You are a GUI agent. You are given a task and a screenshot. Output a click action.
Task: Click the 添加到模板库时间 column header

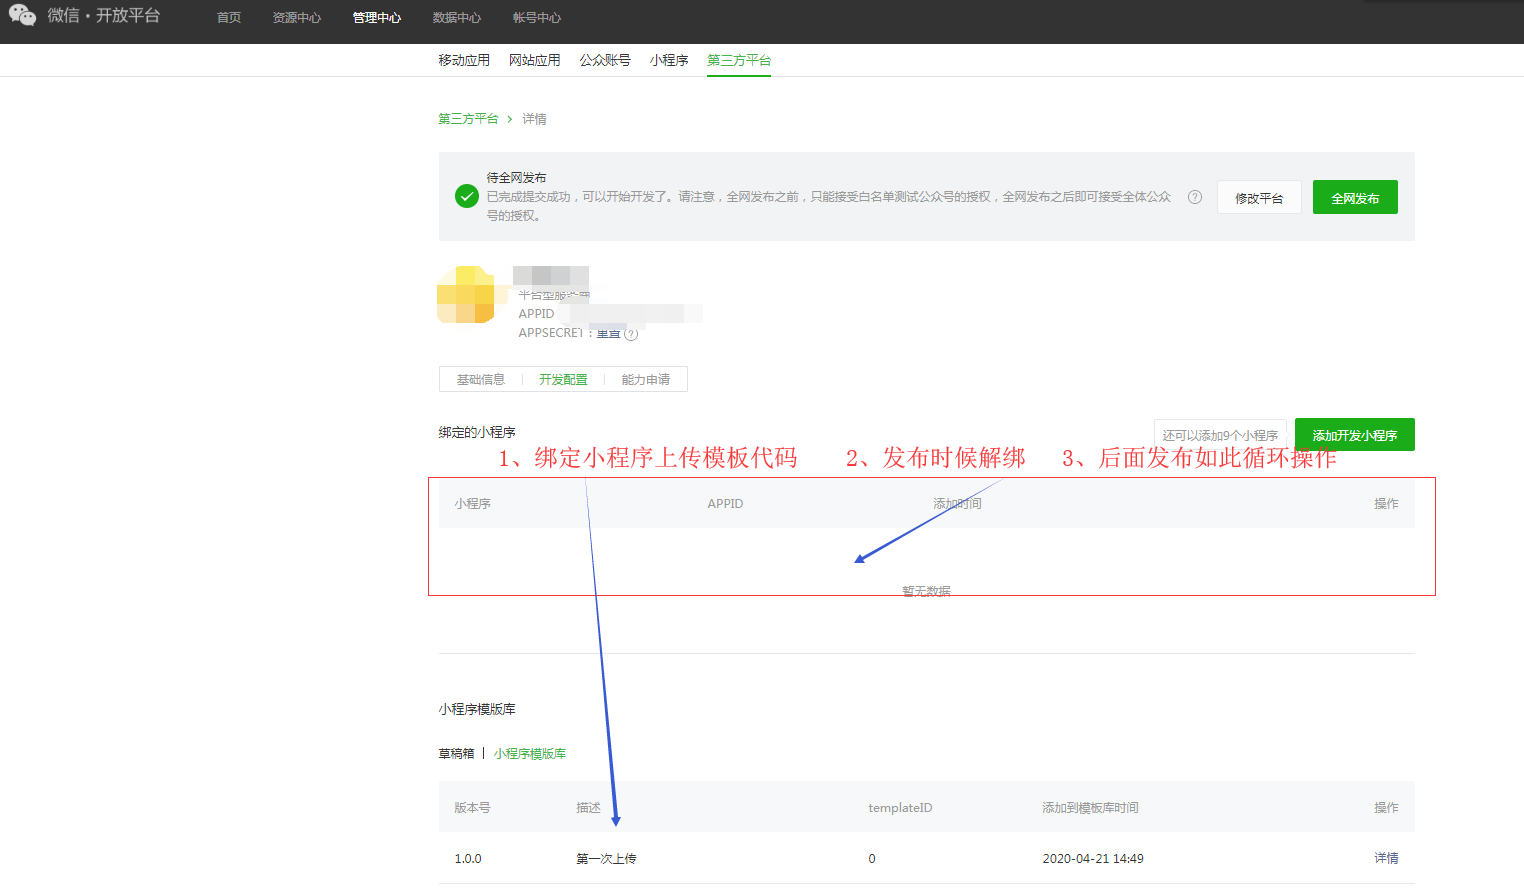1090,808
